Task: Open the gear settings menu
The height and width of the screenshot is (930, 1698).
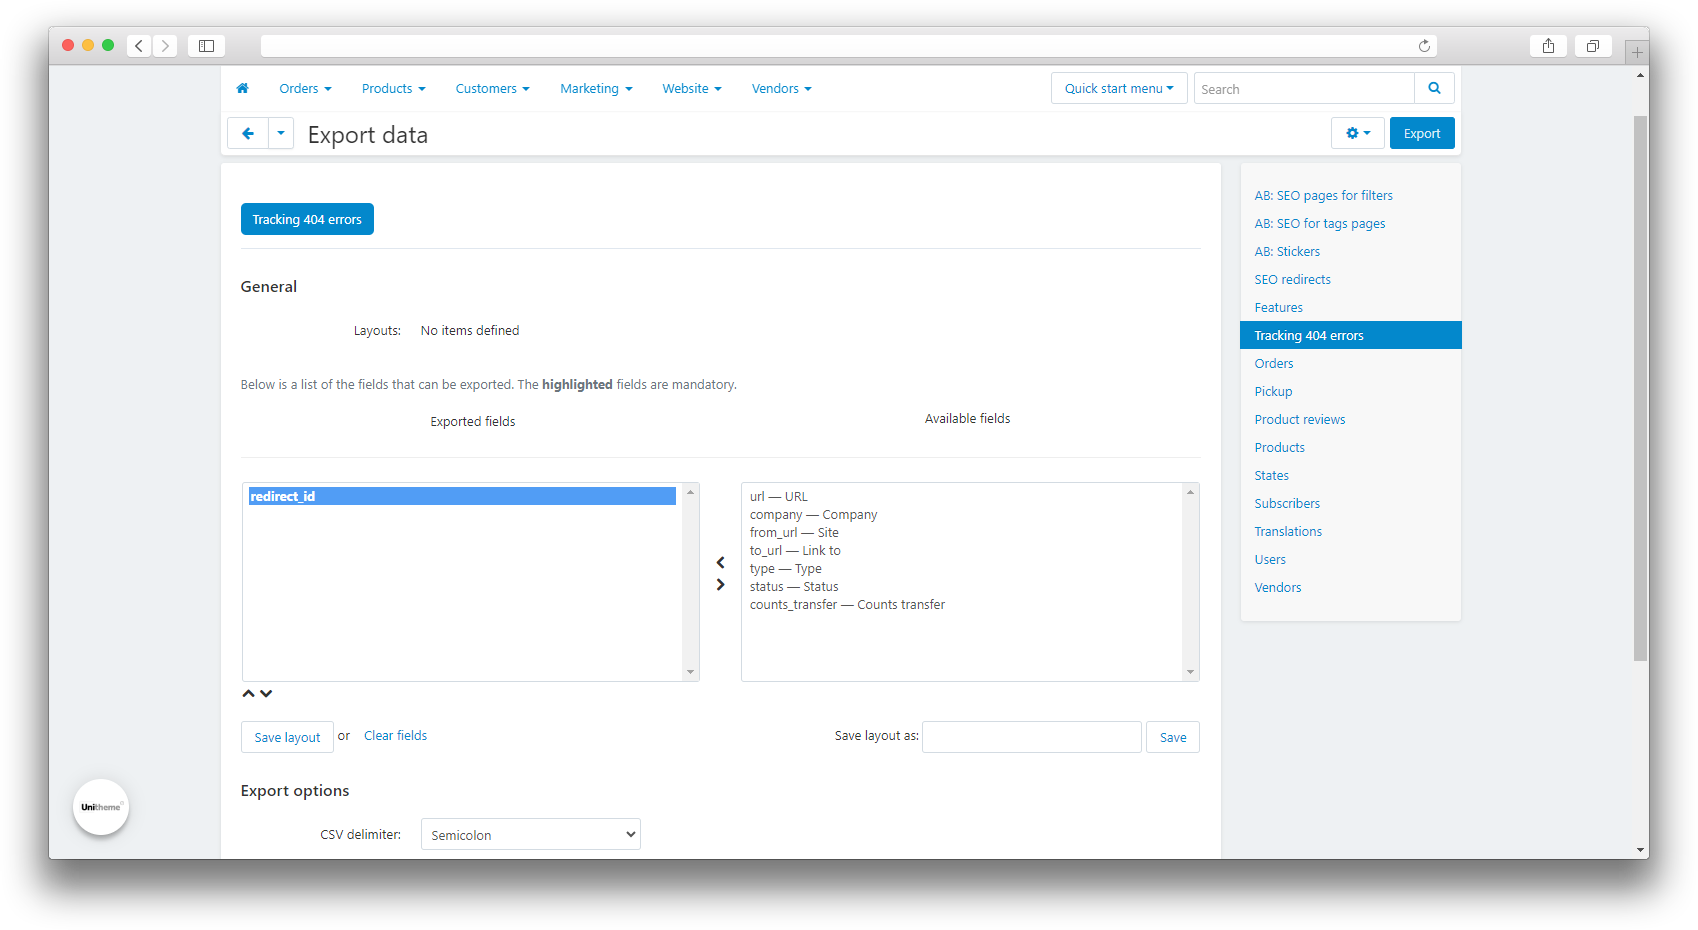Action: tap(1357, 134)
